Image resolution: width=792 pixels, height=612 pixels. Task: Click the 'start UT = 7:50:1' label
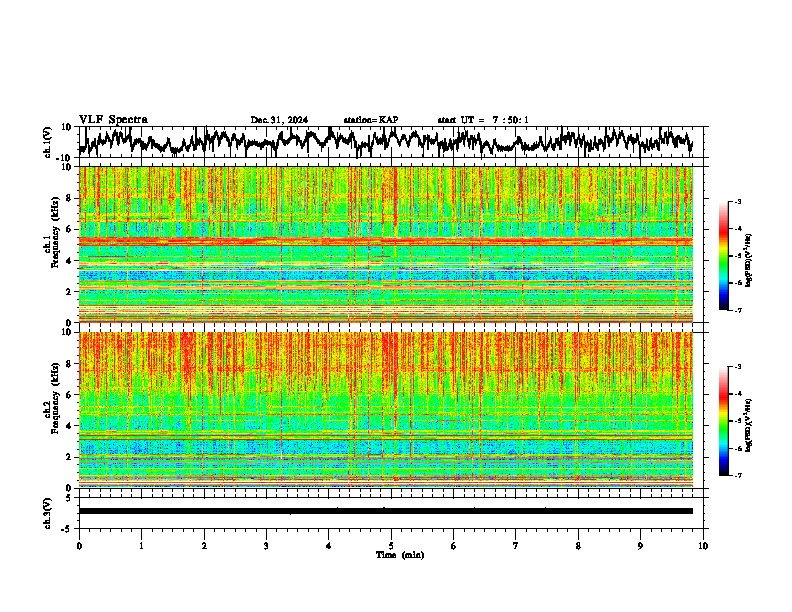(483, 120)
